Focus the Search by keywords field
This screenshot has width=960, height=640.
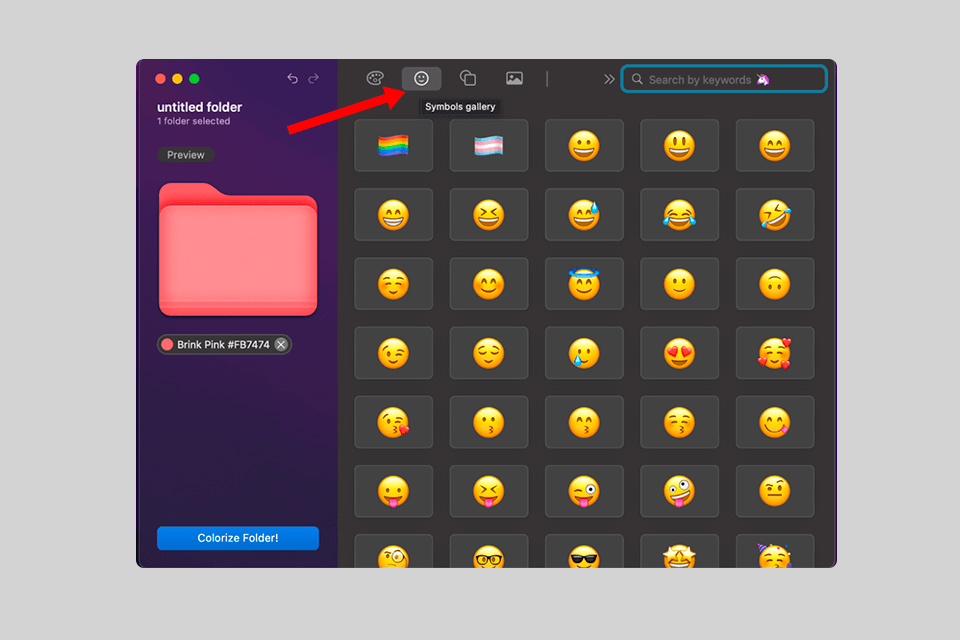[x=724, y=79]
